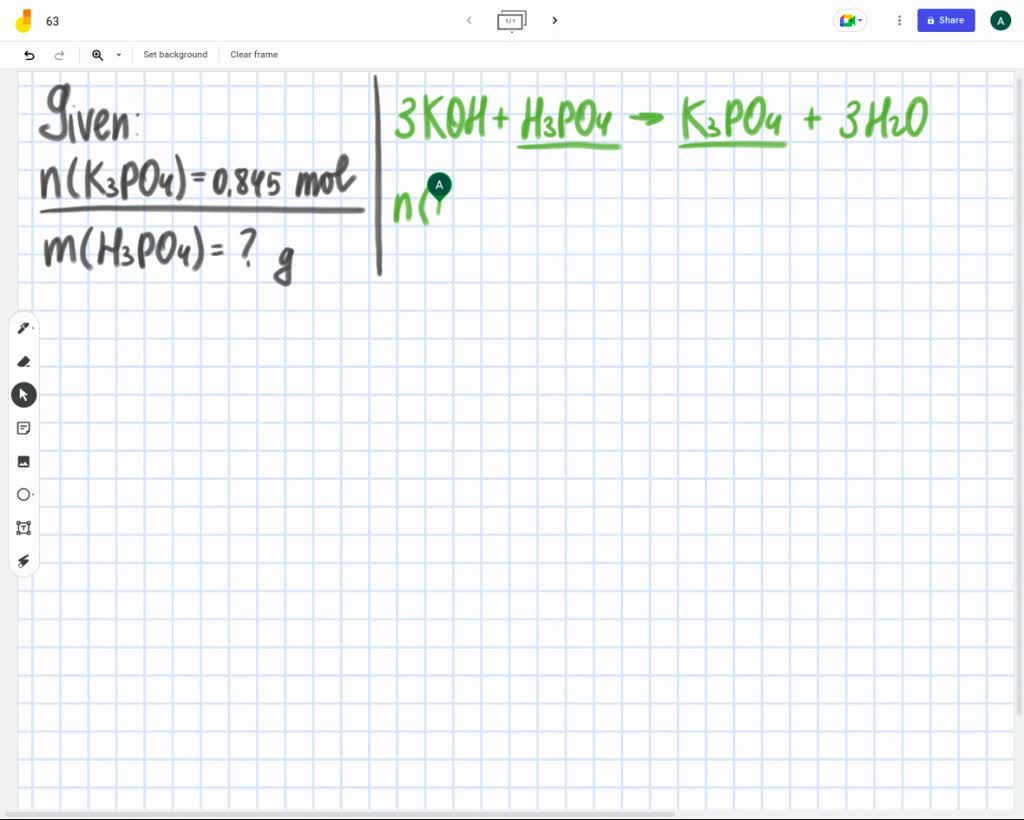Viewport: 1024px width, 820px height.
Task: Choose the Shape tool
Action: pyautogui.click(x=24, y=494)
